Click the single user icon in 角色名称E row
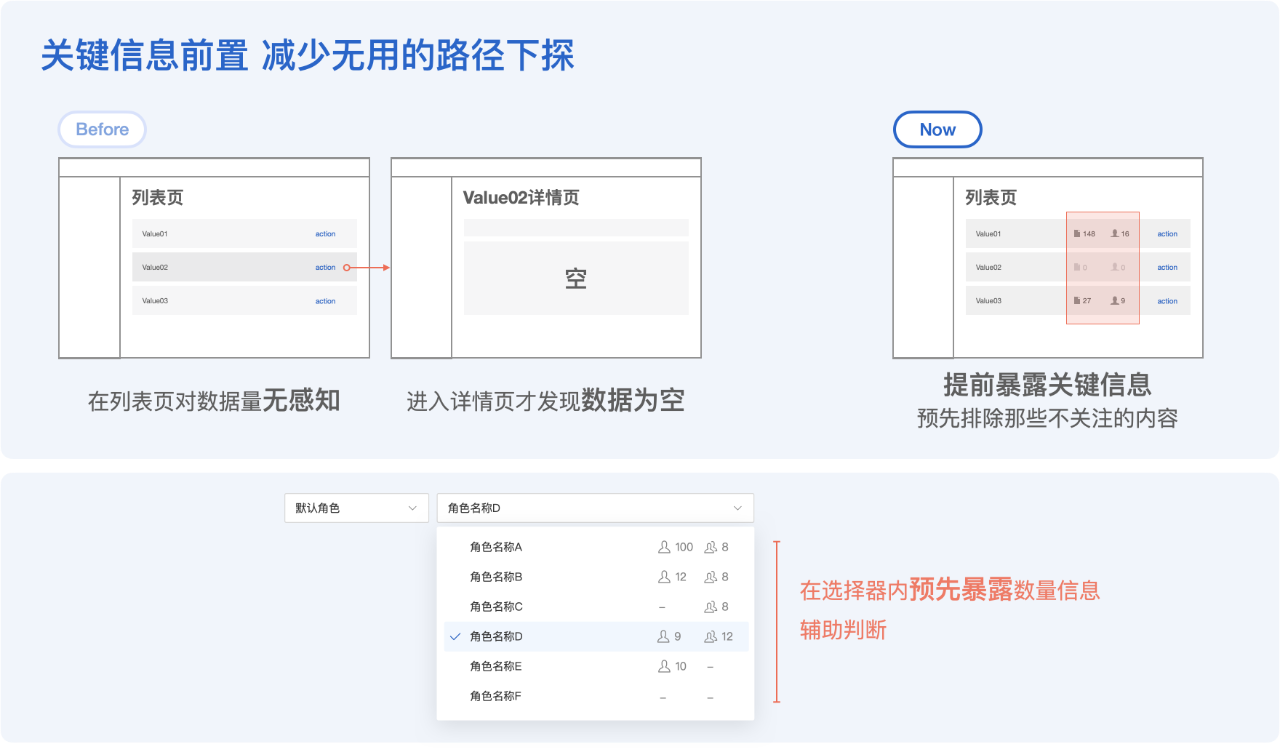1280x748 pixels. pyautogui.click(x=663, y=666)
